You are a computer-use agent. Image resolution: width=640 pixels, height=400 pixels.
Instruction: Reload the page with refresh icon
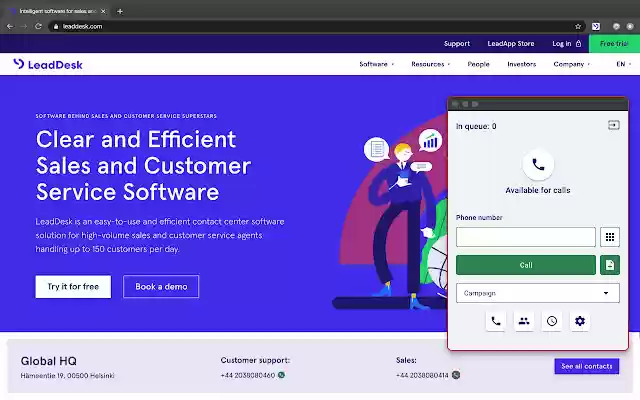click(38, 27)
